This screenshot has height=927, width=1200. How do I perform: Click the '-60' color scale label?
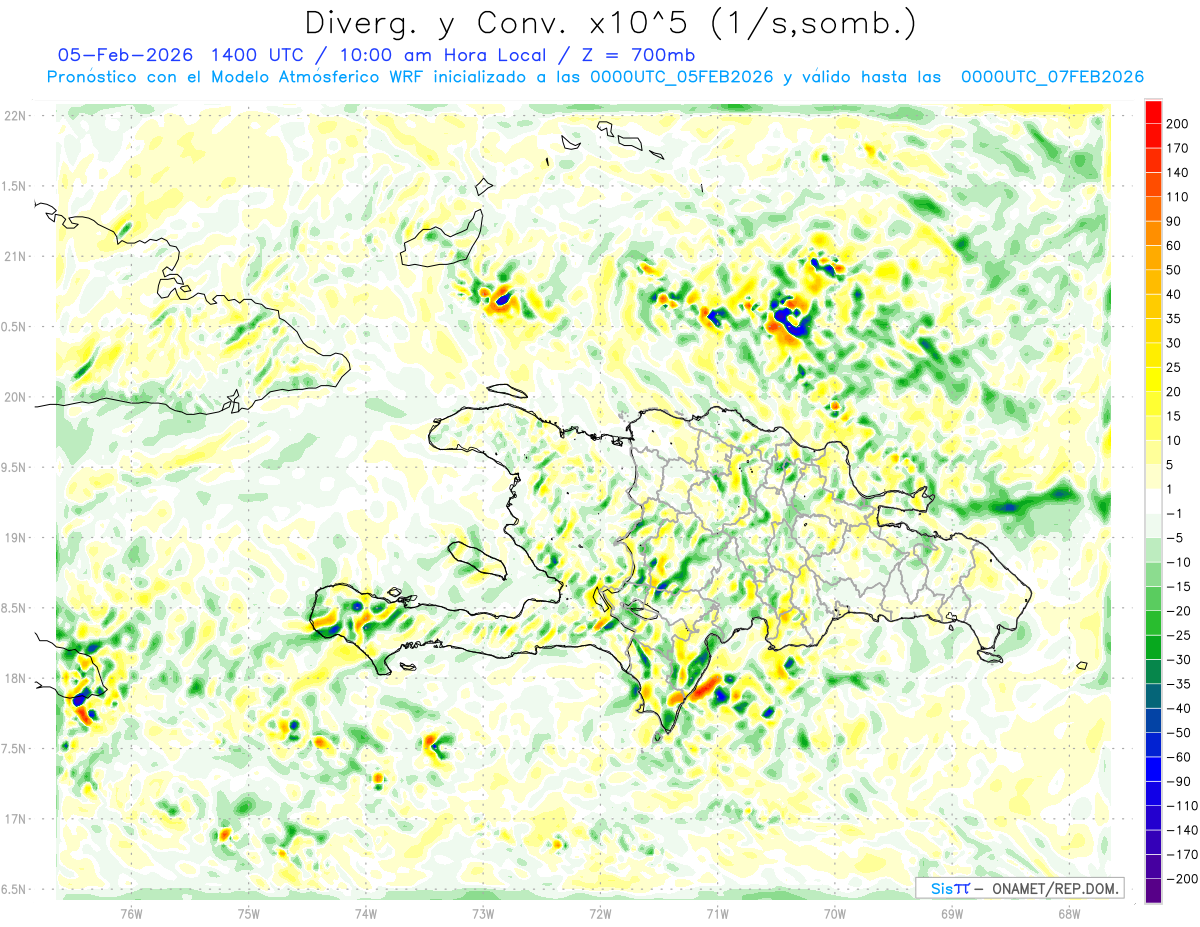1178,757
